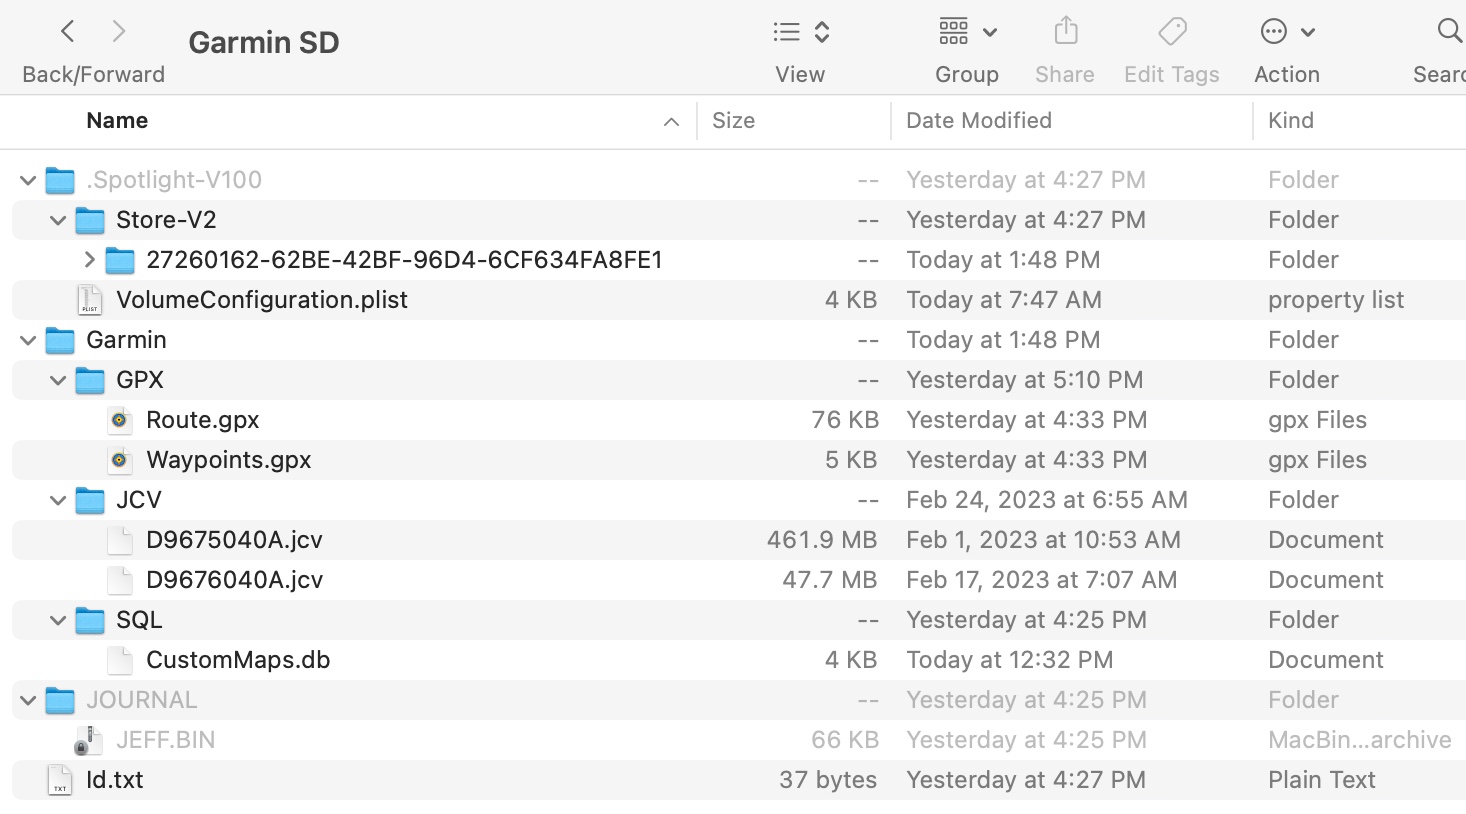Image resolution: width=1466 pixels, height=814 pixels.
Task: Select the Id.txt file icon
Action: click(60, 780)
